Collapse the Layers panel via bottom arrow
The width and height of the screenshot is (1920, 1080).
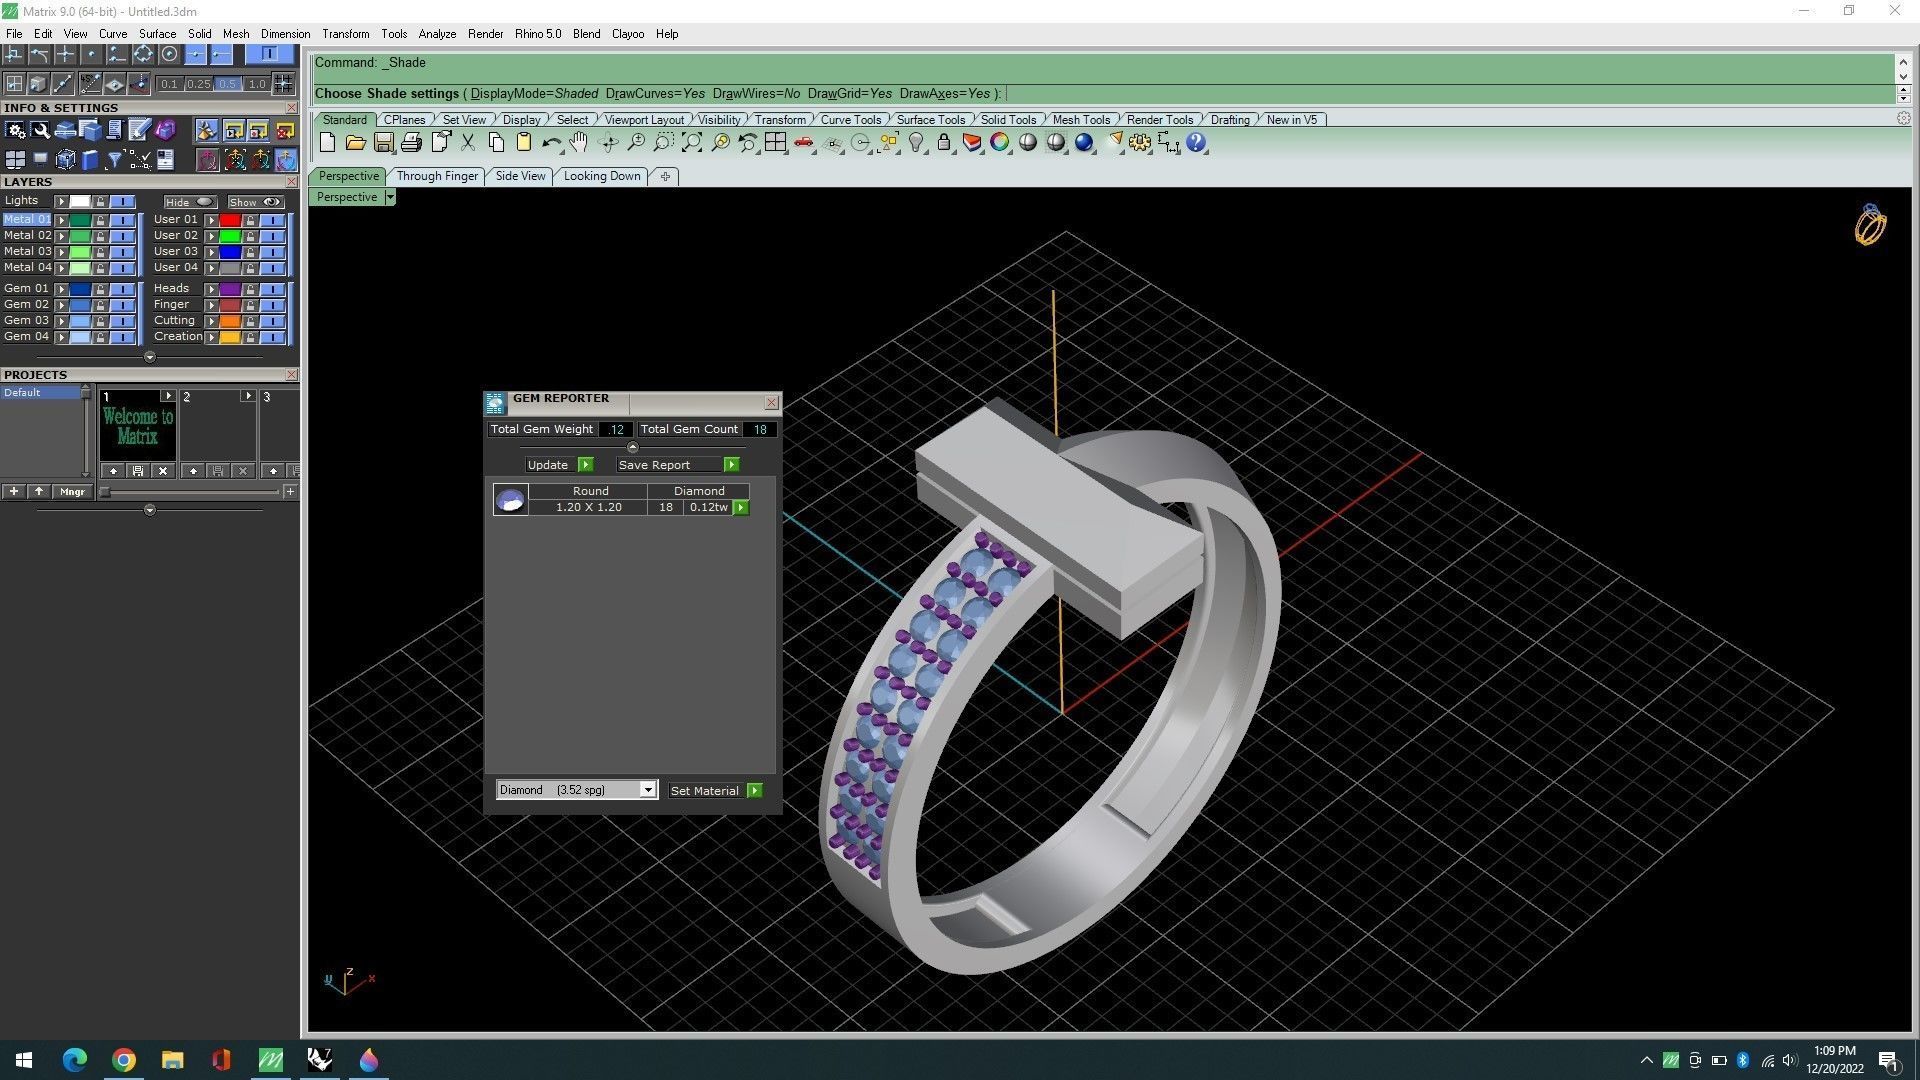(150, 357)
